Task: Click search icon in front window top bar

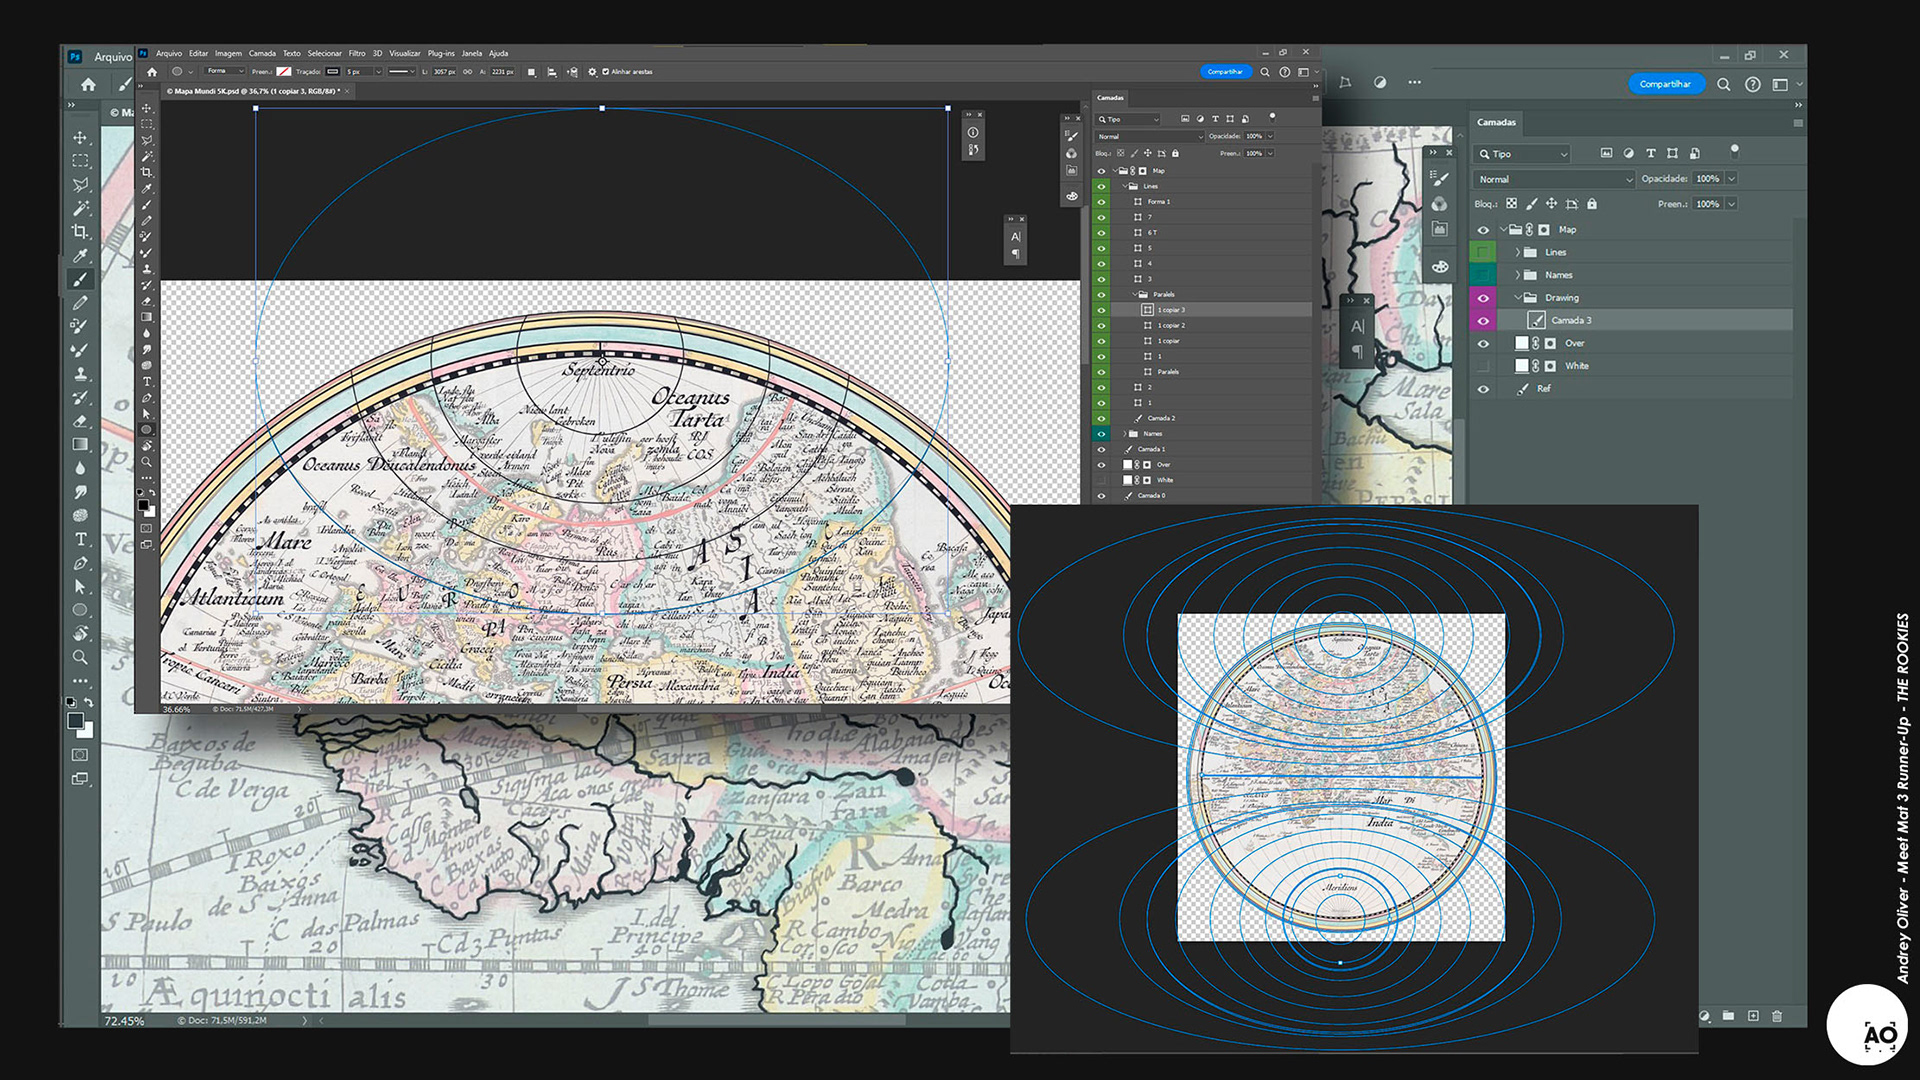Action: tap(1265, 72)
